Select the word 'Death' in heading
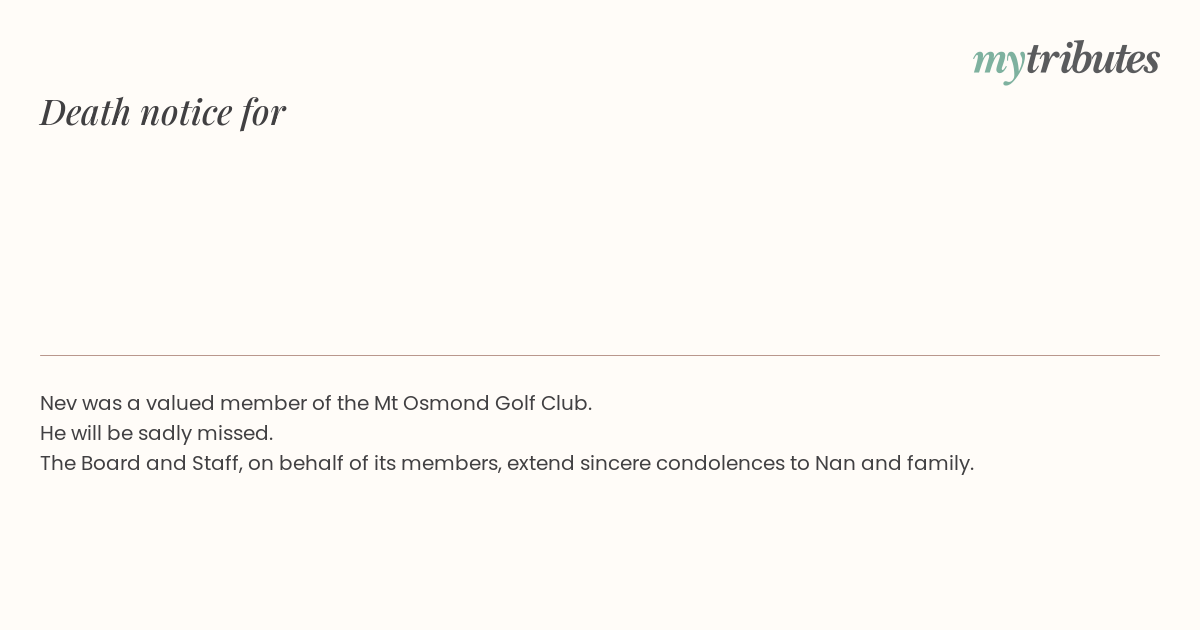Image resolution: width=1200 pixels, height=630 pixels. point(86,112)
